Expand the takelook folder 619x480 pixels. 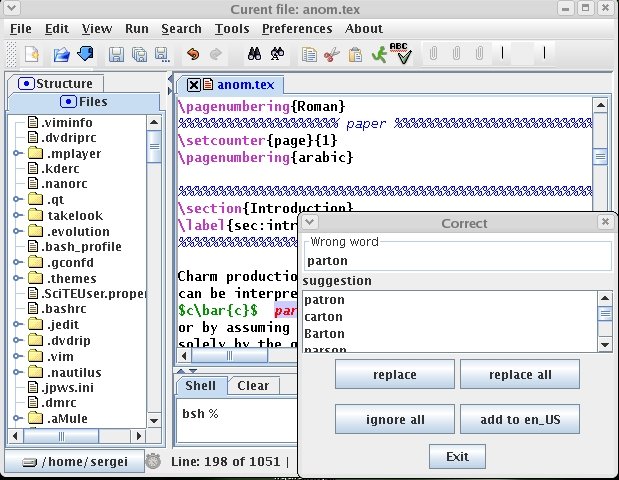click(x=17, y=215)
